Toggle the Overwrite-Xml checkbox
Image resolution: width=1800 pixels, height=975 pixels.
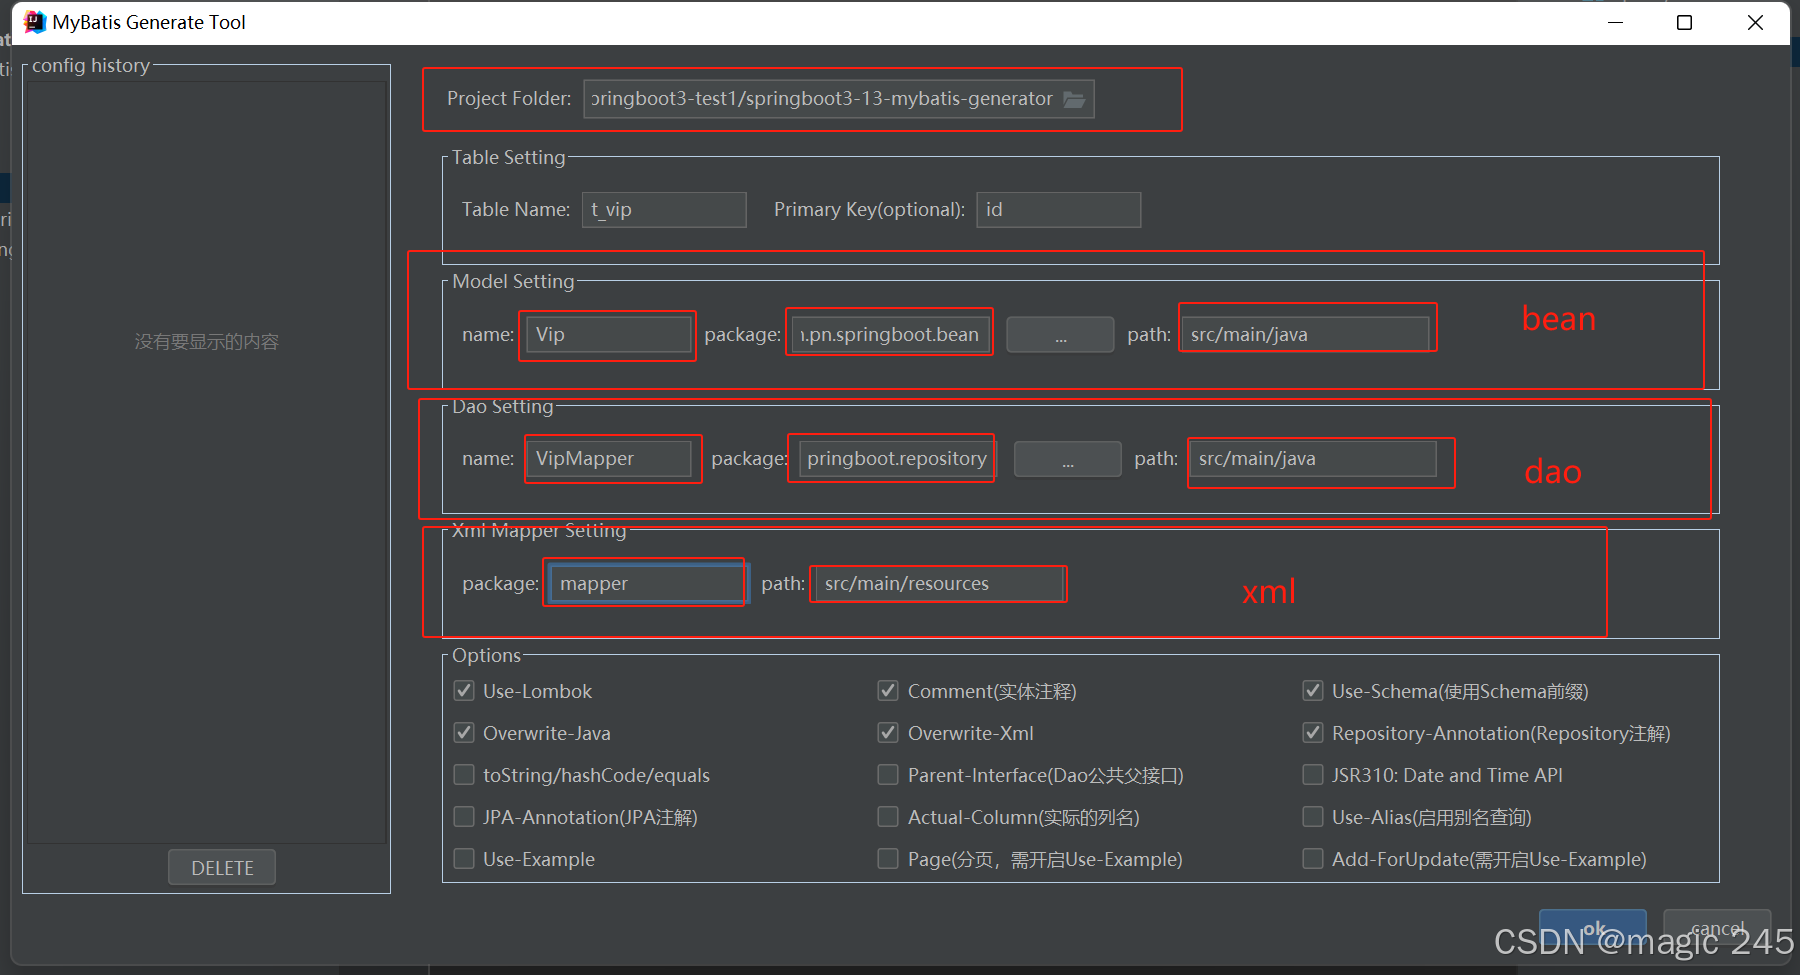tap(888, 733)
